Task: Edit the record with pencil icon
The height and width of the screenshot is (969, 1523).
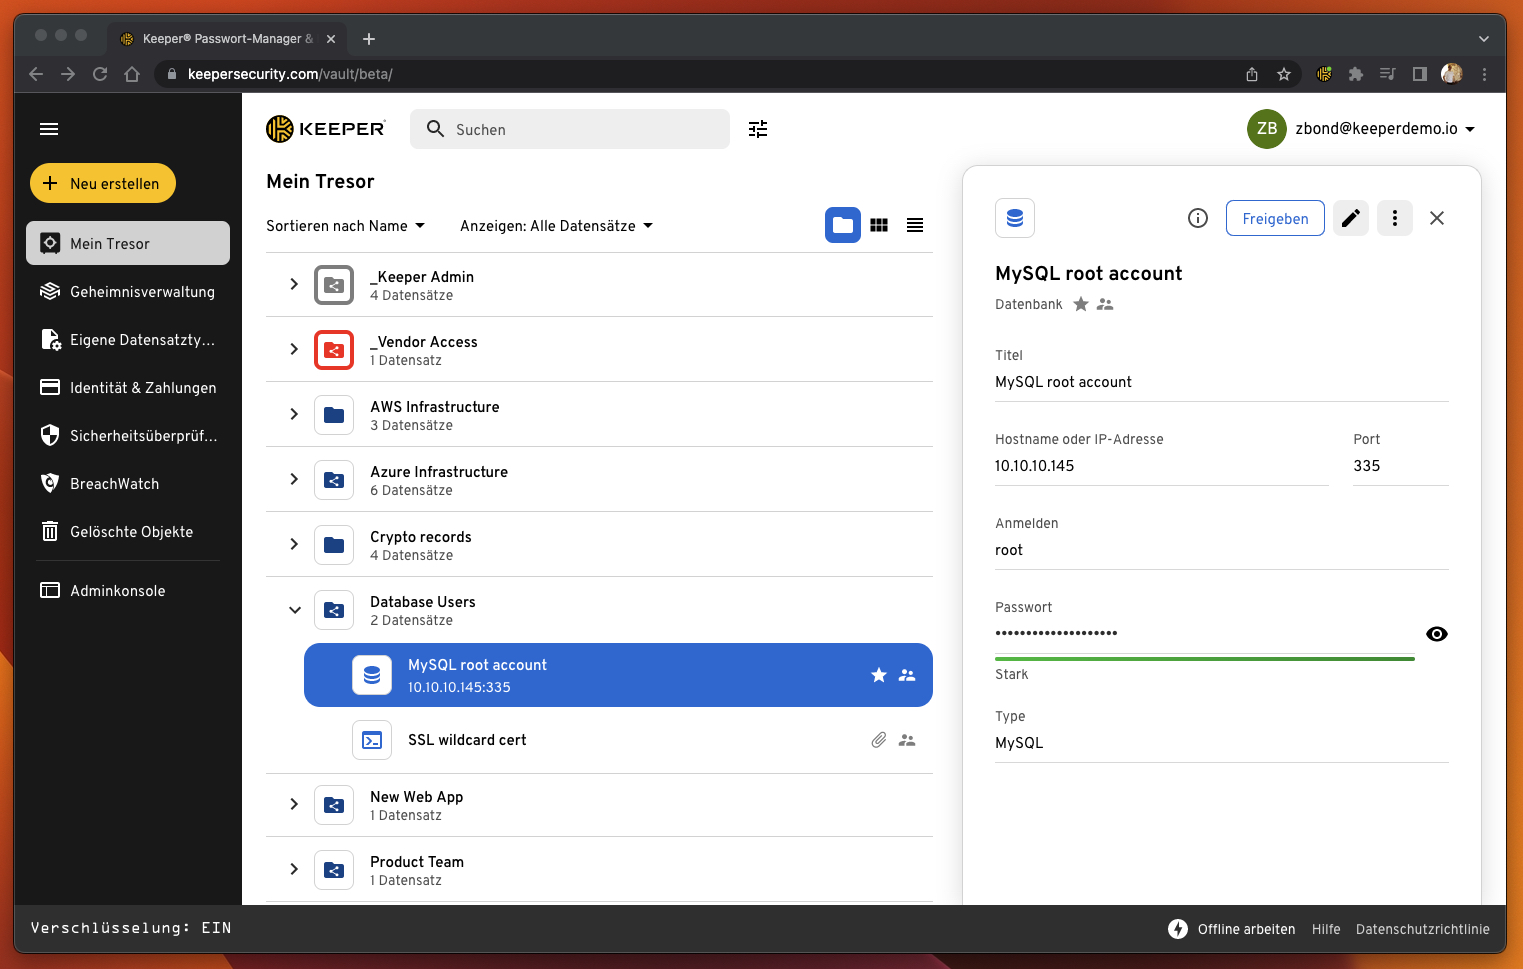Action: pyautogui.click(x=1351, y=218)
